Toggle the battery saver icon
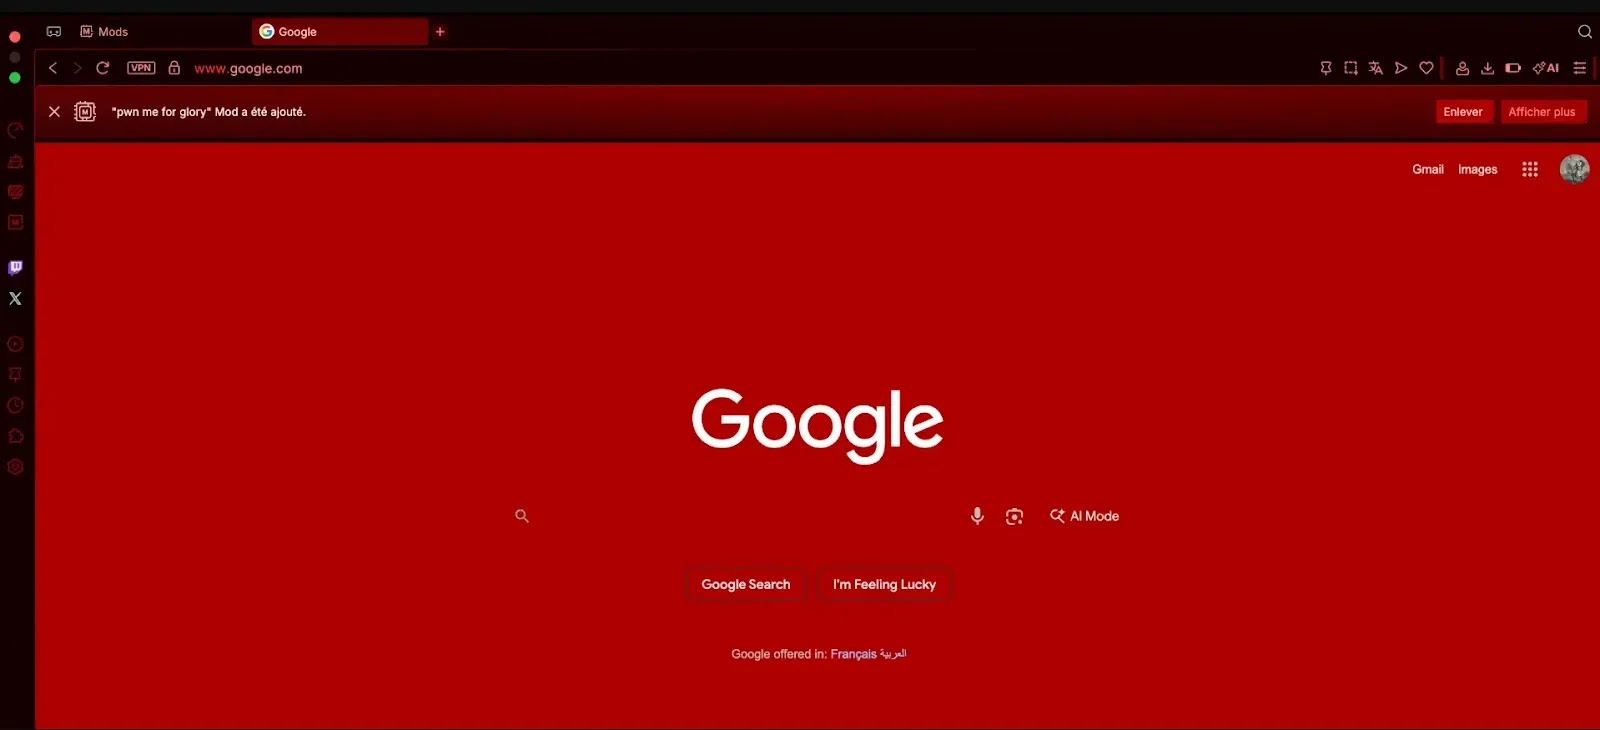1600x730 pixels. coord(1513,68)
